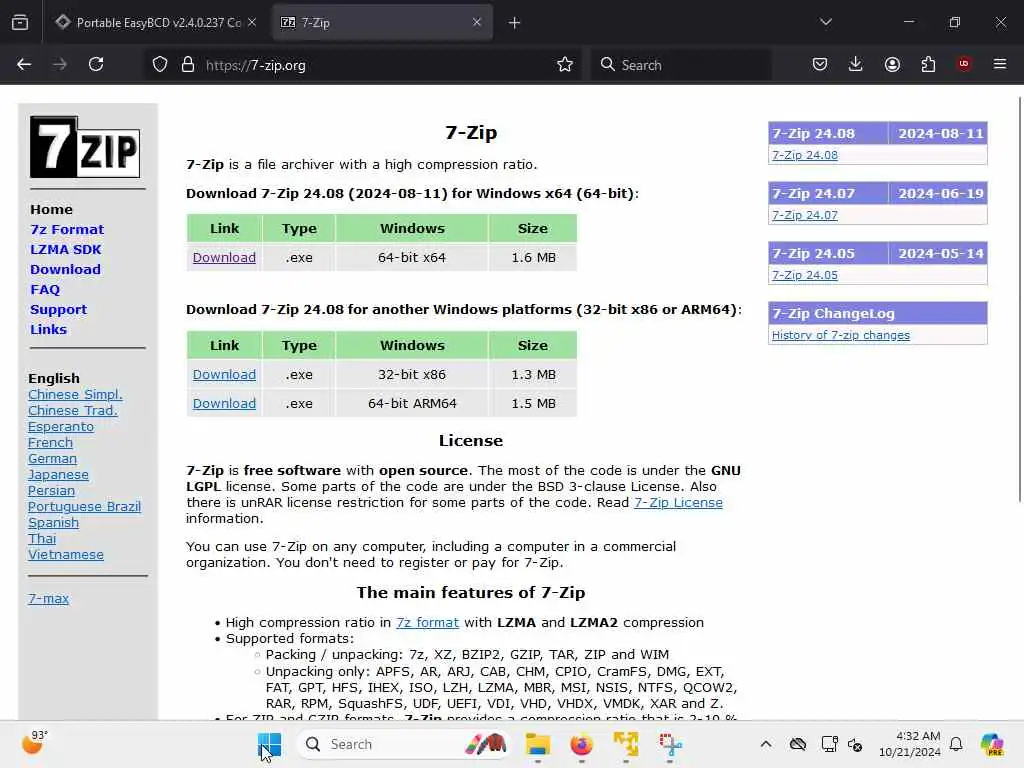The image size is (1024, 768).
Task: Switch language to Persian
Action: pos(52,490)
